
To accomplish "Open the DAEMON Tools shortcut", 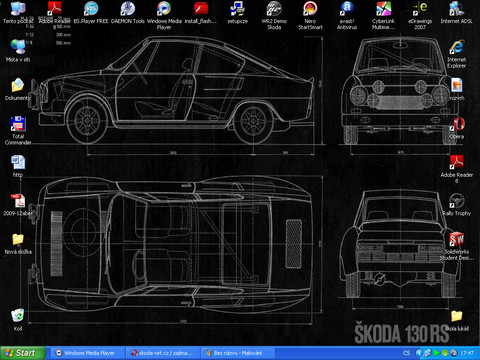I will [128, 9].
